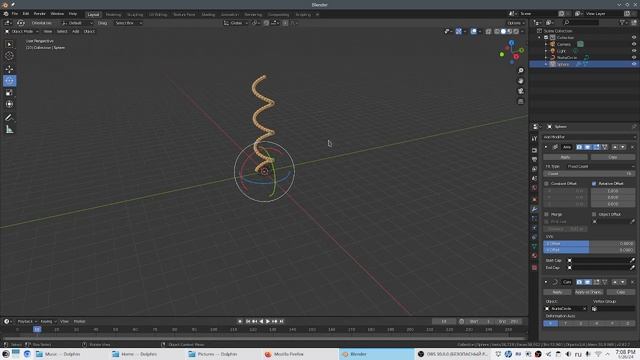Click Apply as Shapekey on Curve modifier
This screenshot has width=640, height=360.
click(589, 292)
